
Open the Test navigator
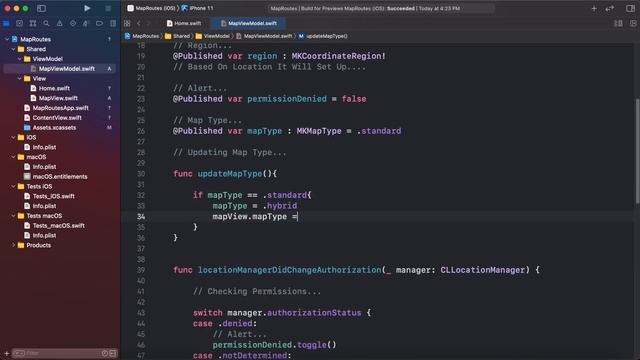tap(73, 23)
